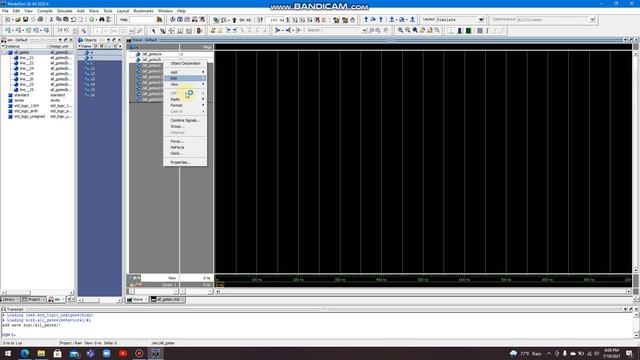Image resolution: width=640 pixels, height=360 pixels.
Task: Open the ModelSim app in the taskbar
Action: click(156, 353)
